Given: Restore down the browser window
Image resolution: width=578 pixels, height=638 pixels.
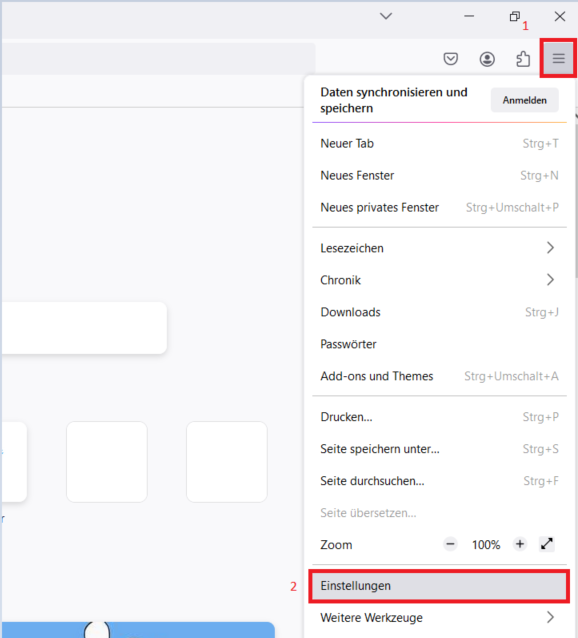Looking at the screenshot, I should 515,16.
